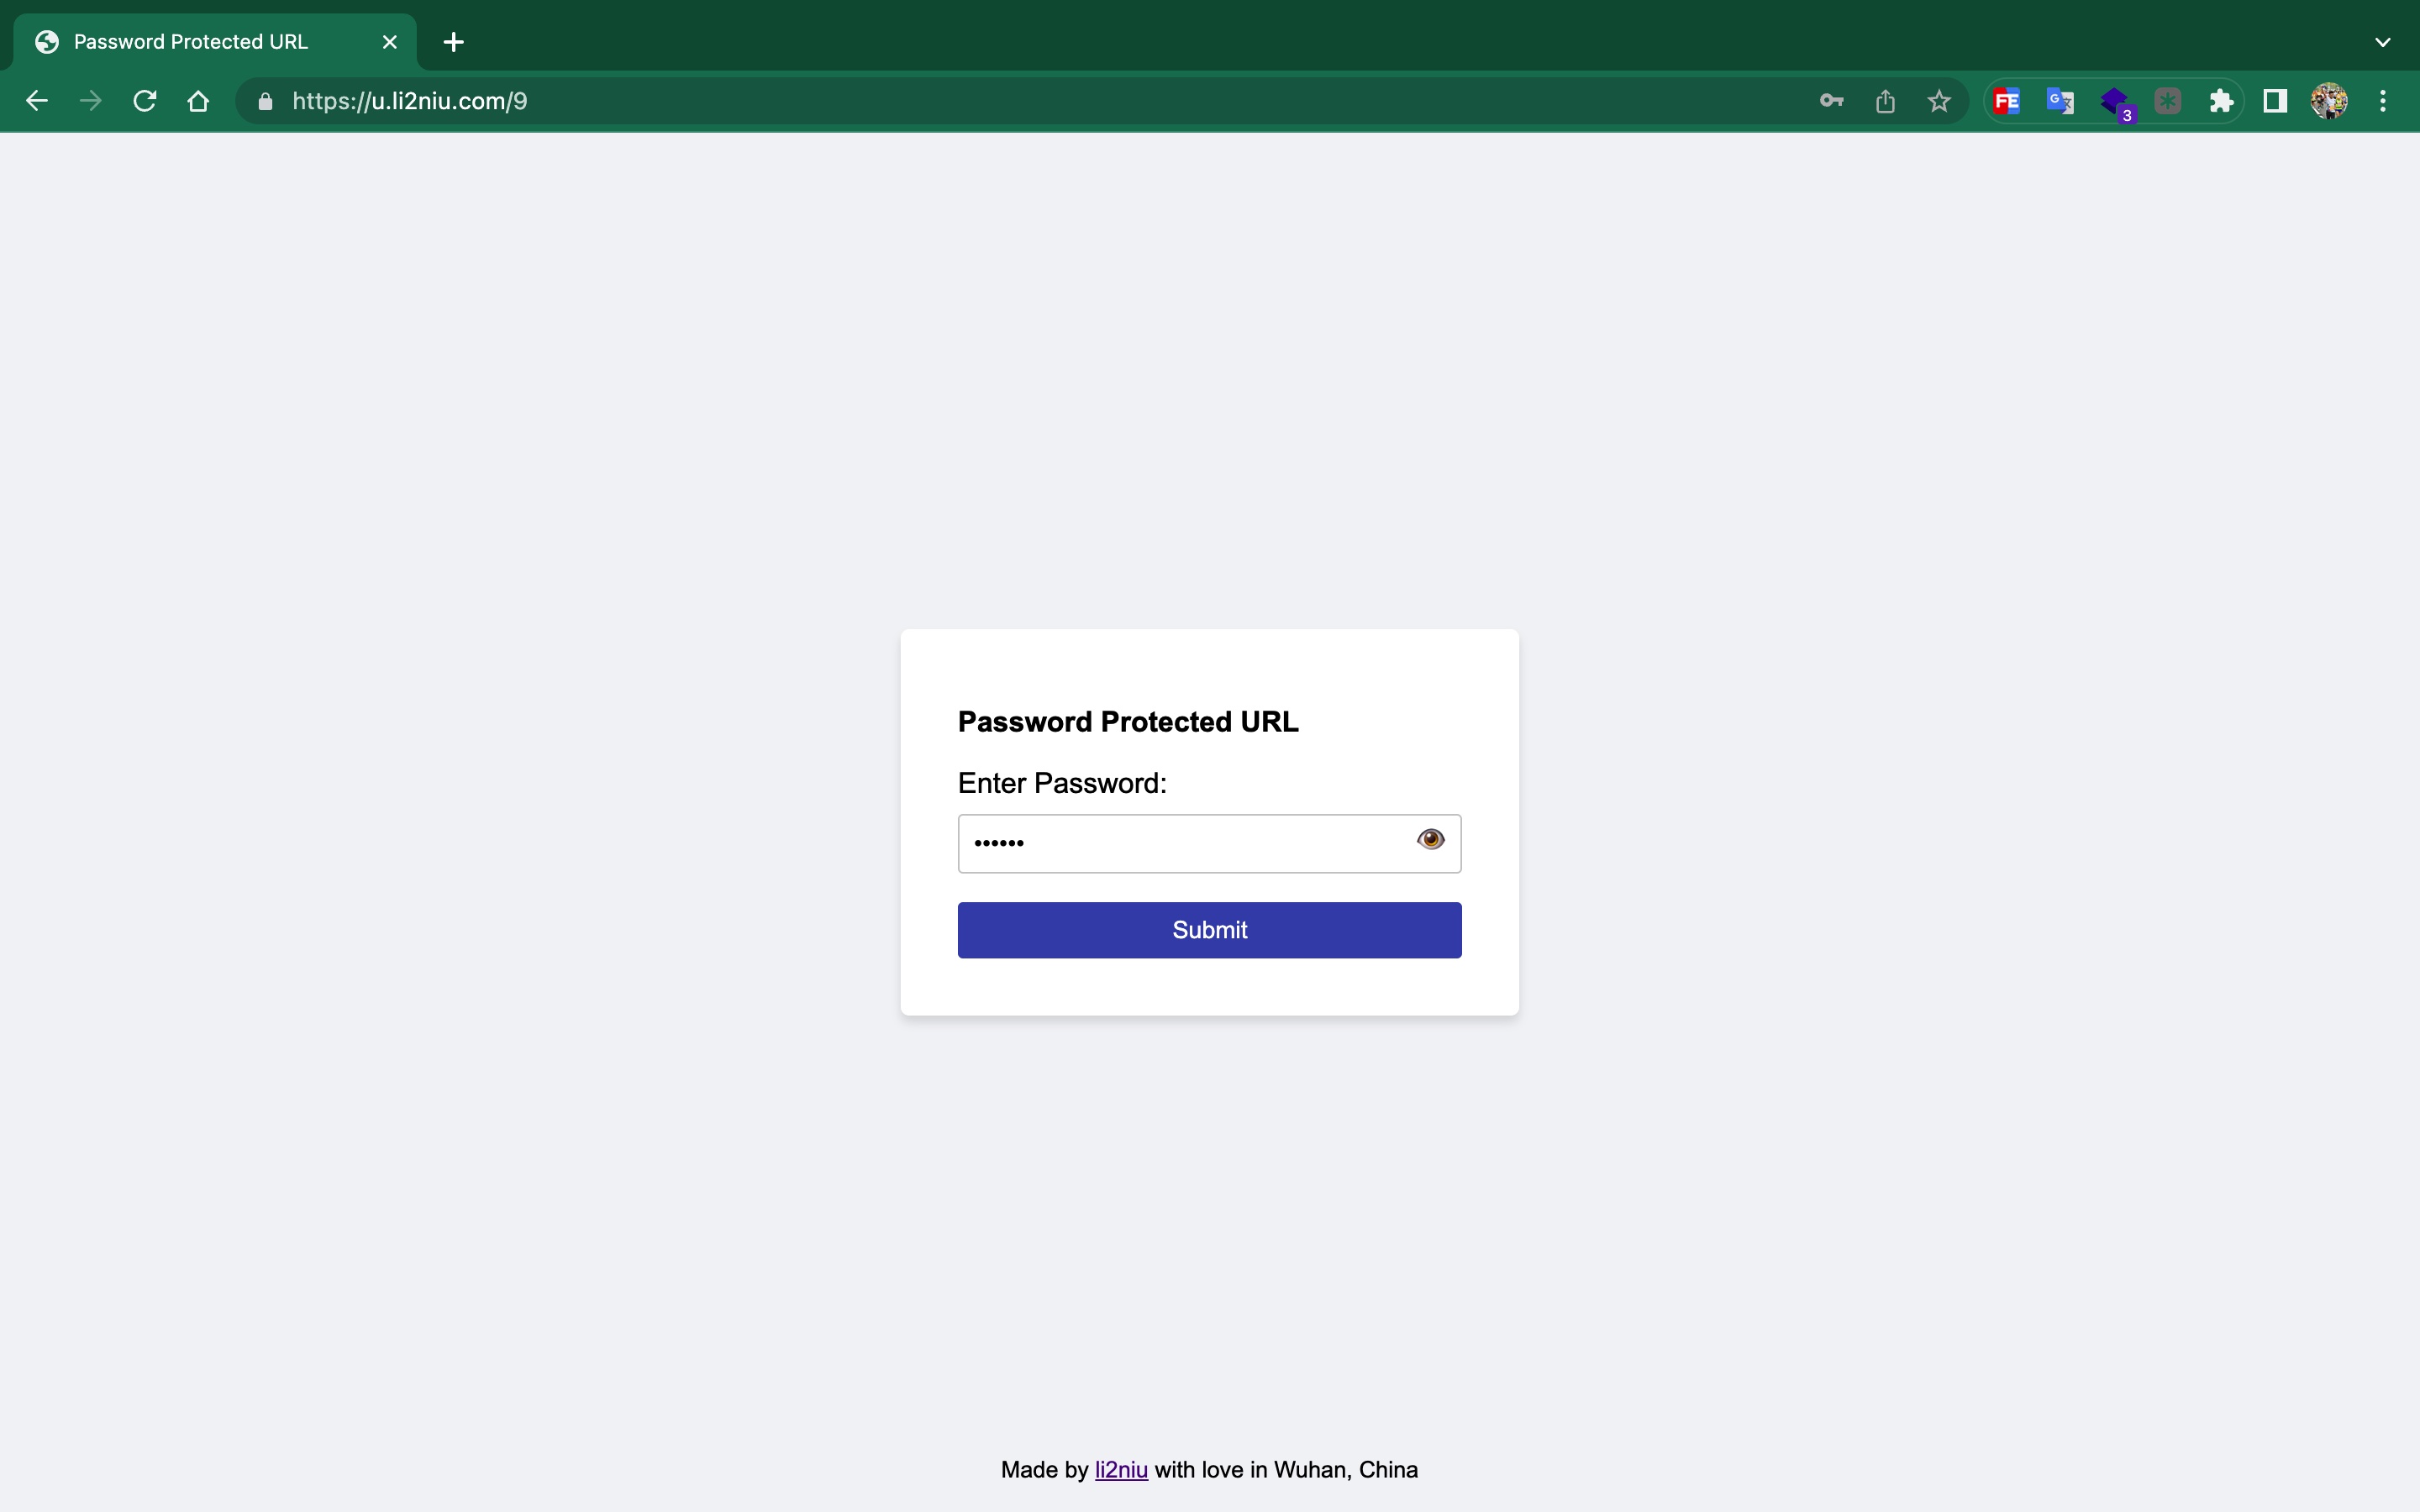Click the bookmark star icon
The height and width of the screenshot is (1512, 2420).
click(x=1939, y=99)
